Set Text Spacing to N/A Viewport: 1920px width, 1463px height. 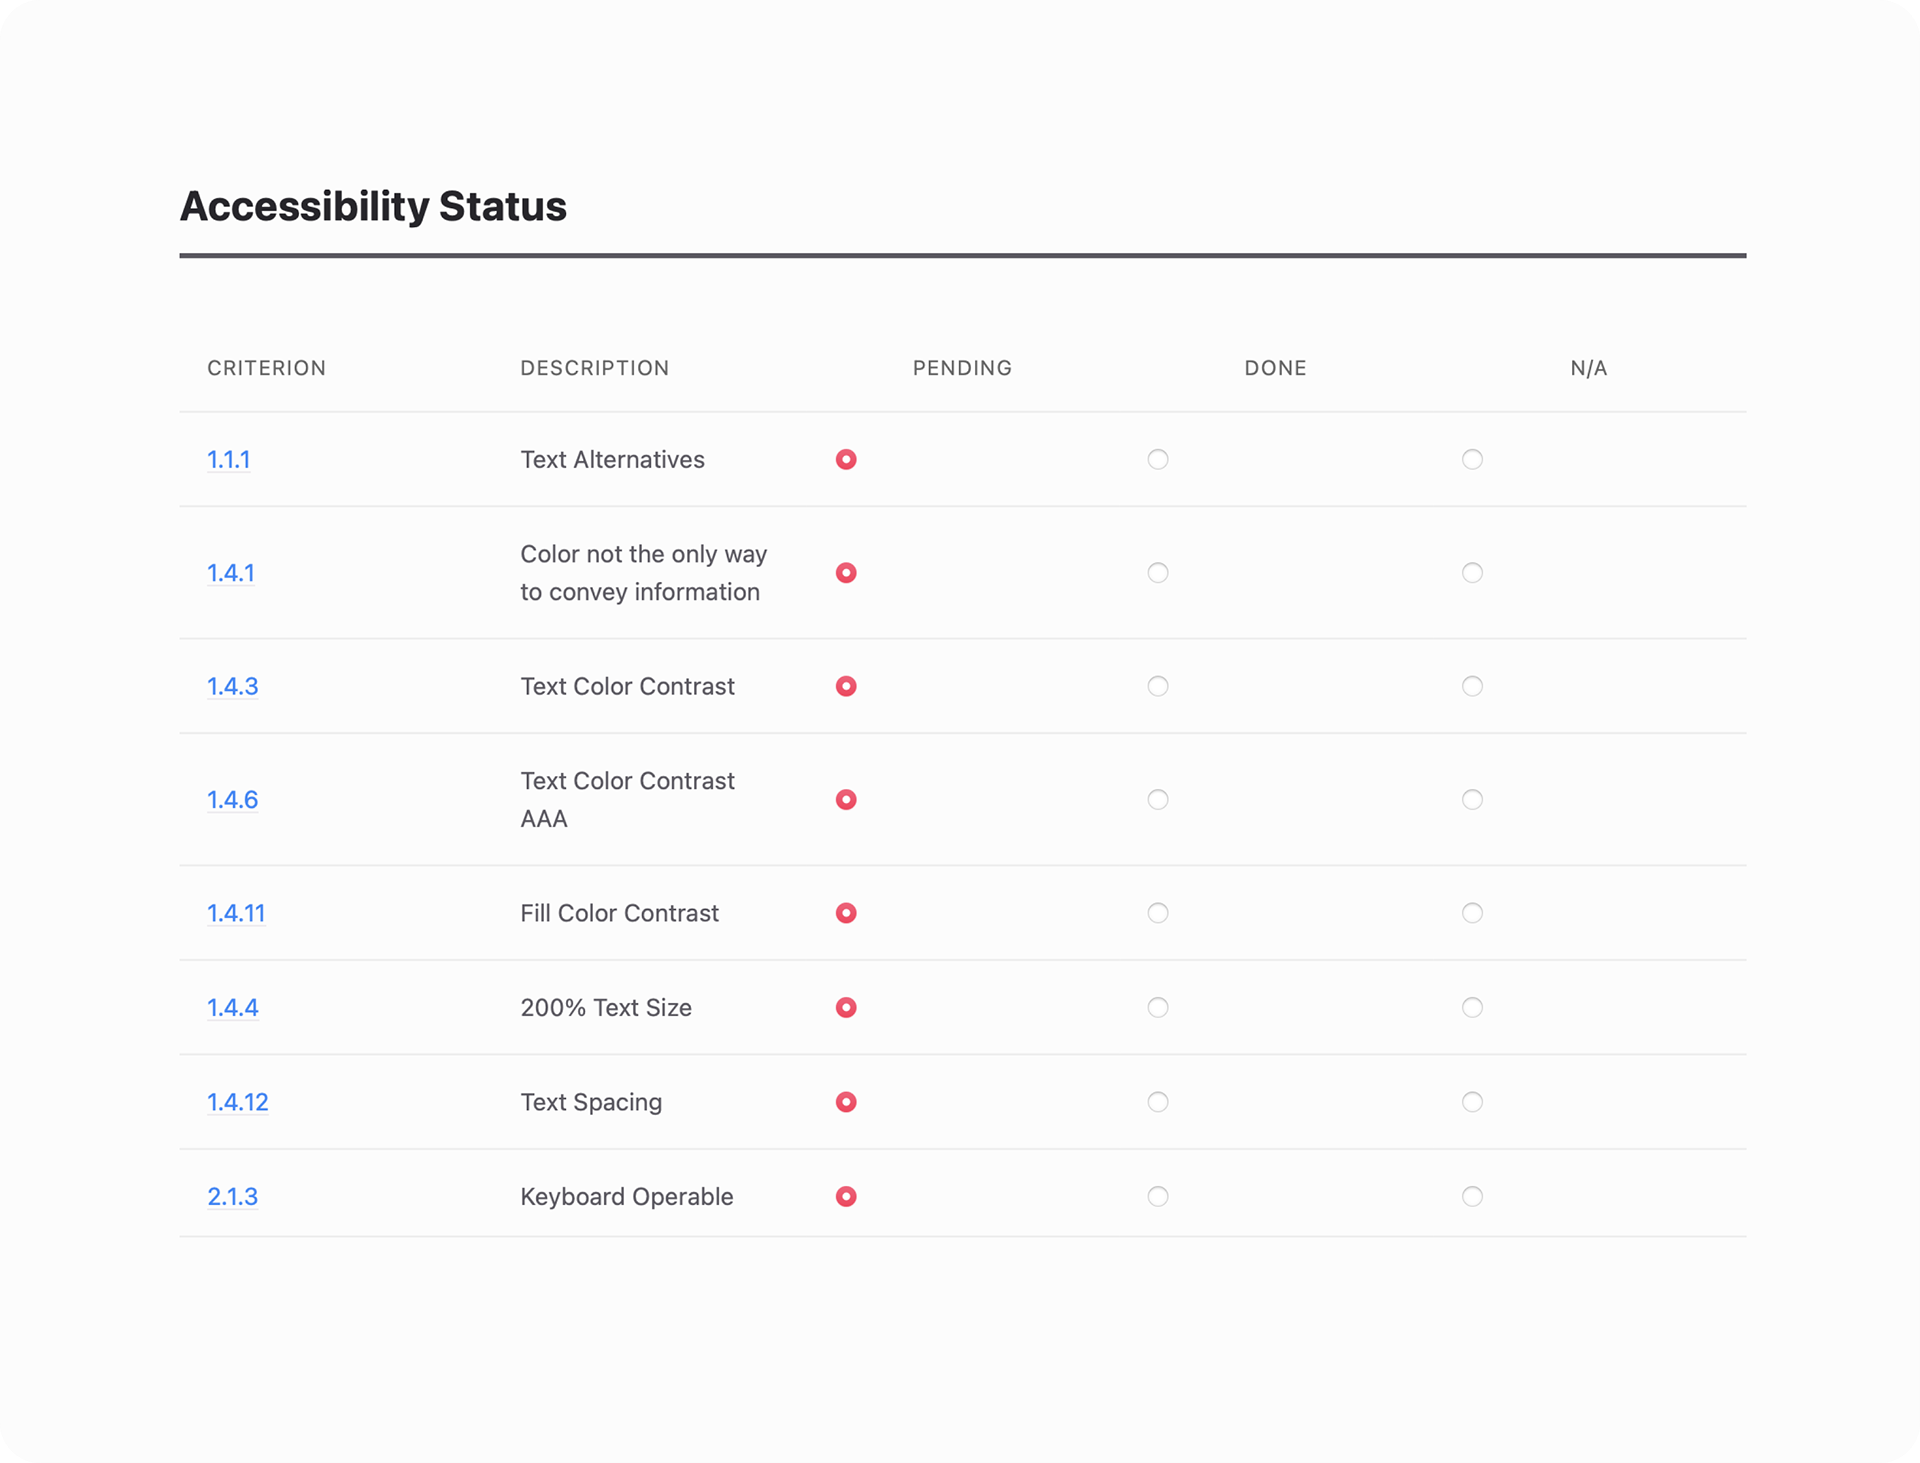pyautogui.click(x=1472, y=1102)
